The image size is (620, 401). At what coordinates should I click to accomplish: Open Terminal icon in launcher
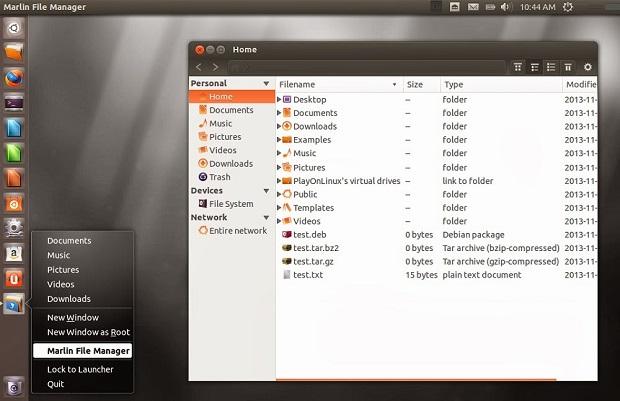14,103
